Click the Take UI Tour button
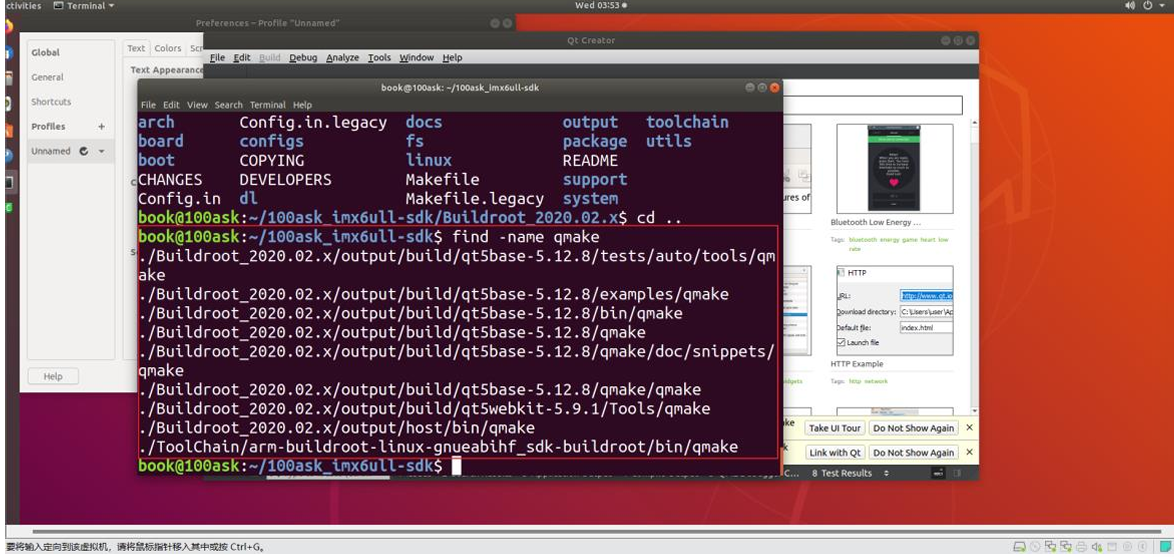The width and height of the screenshot is (1174, 557). click(x=835, y=428)
